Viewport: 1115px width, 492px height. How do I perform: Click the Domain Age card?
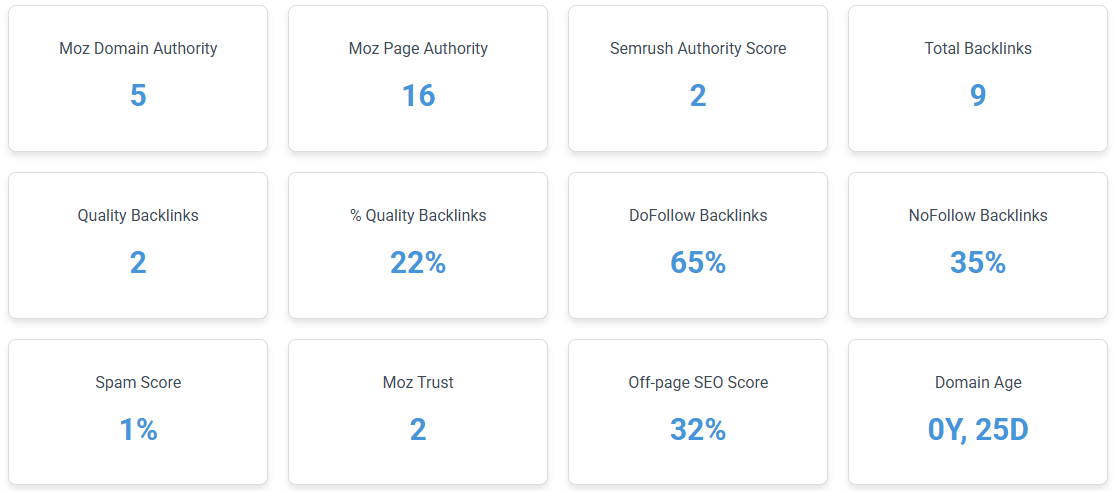tap(978, 412)
